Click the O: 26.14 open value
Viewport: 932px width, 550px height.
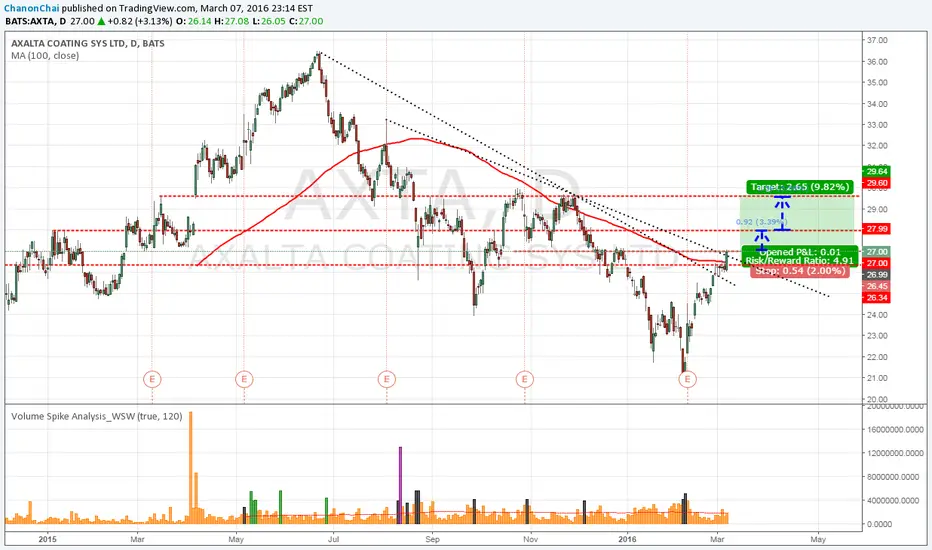[194, 21]
